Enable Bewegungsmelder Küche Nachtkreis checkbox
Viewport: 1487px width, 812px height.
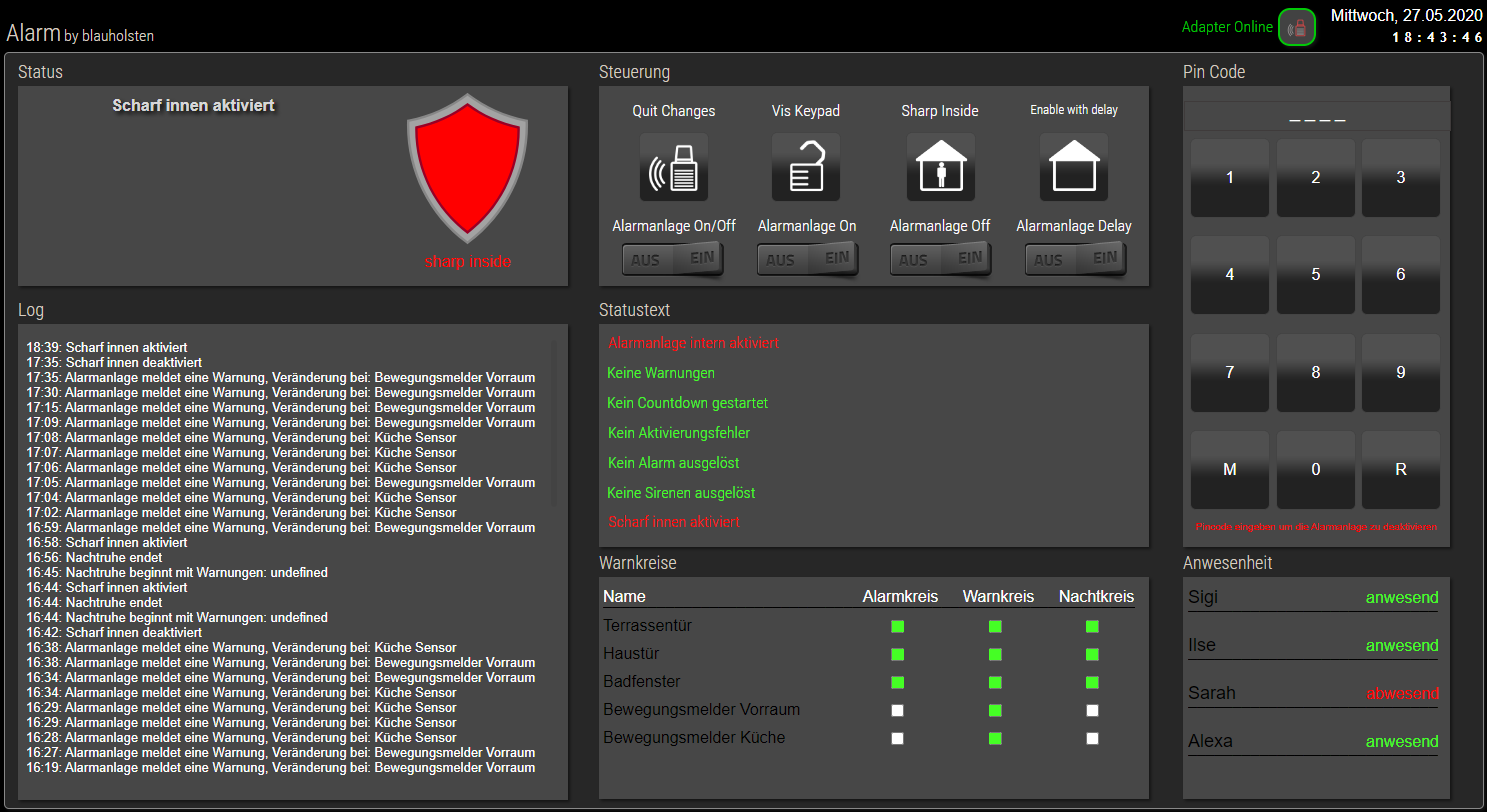tap(1092, 738)
